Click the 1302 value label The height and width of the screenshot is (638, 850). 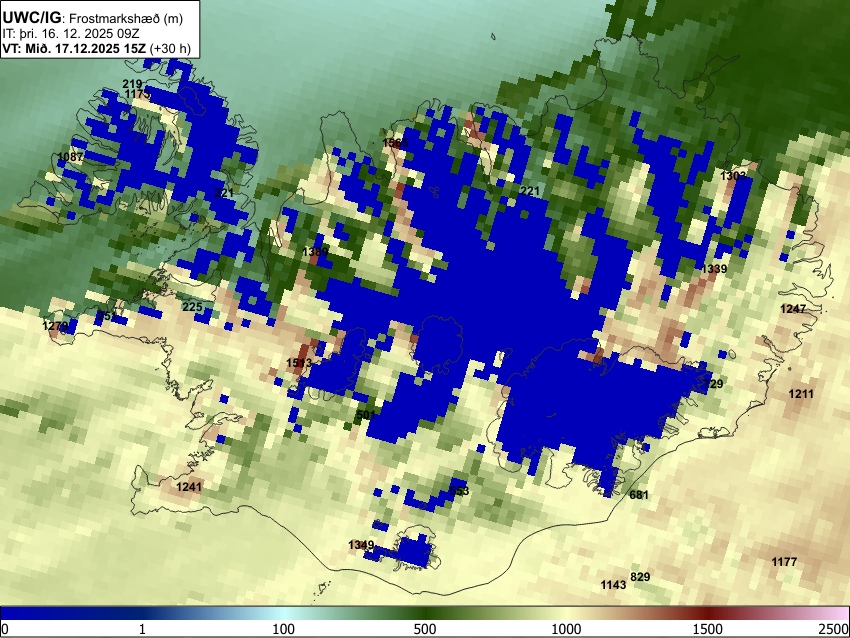pyautogui.click(x=733, y=176)
